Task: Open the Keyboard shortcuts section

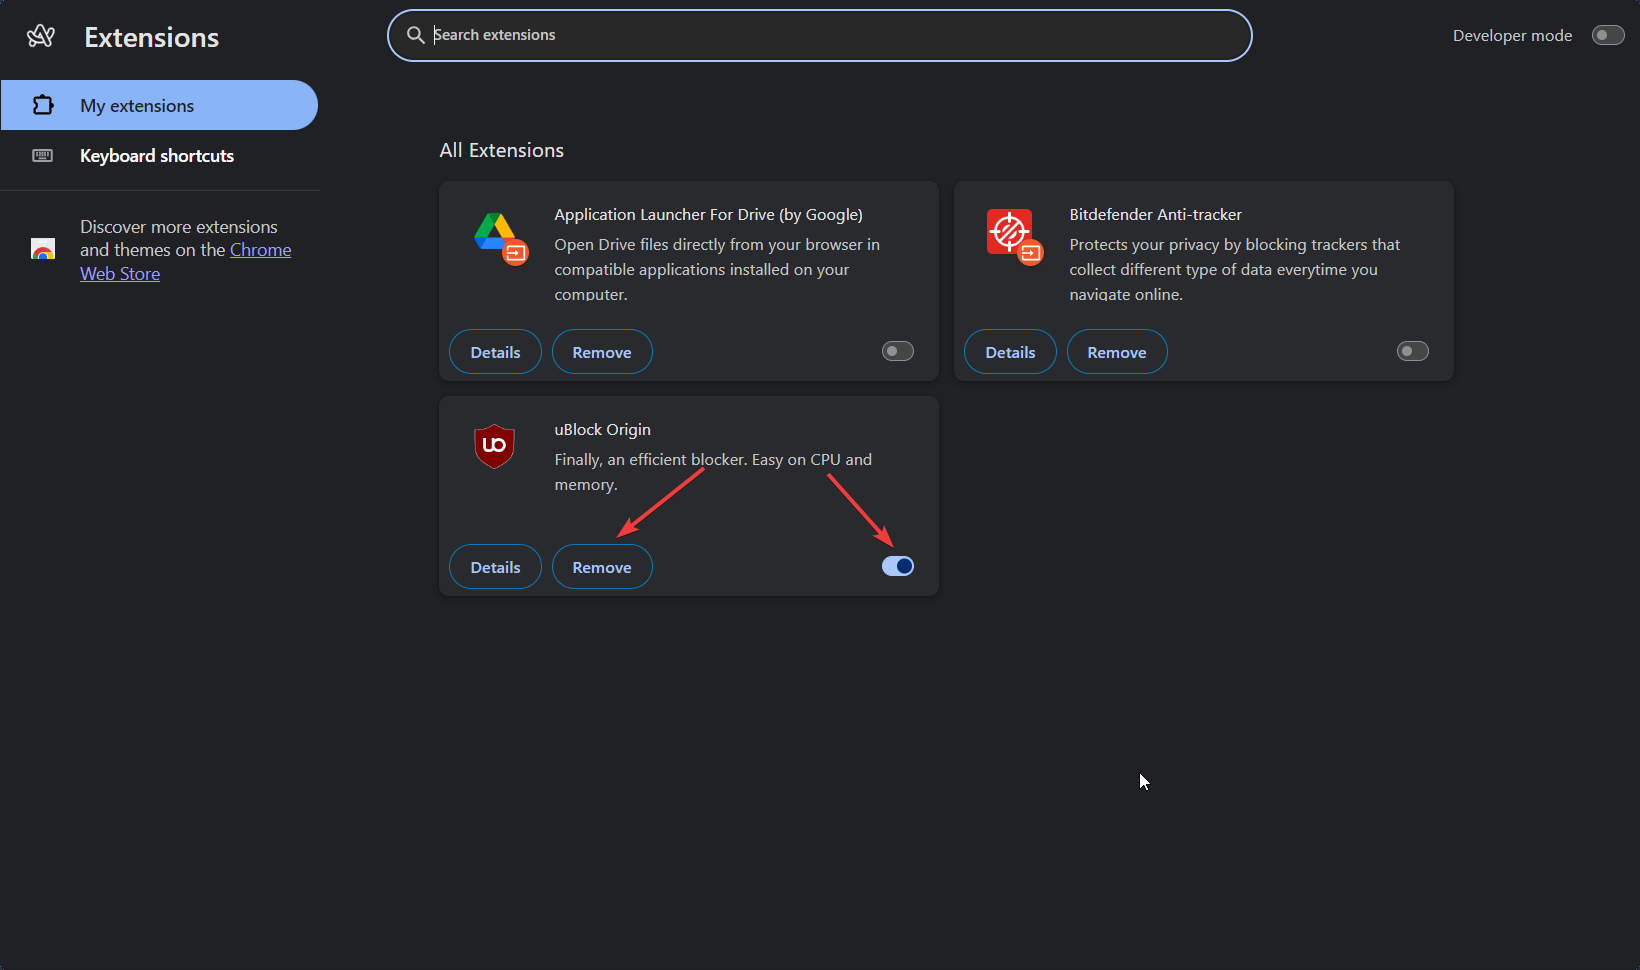Action: tap(159, 156)
